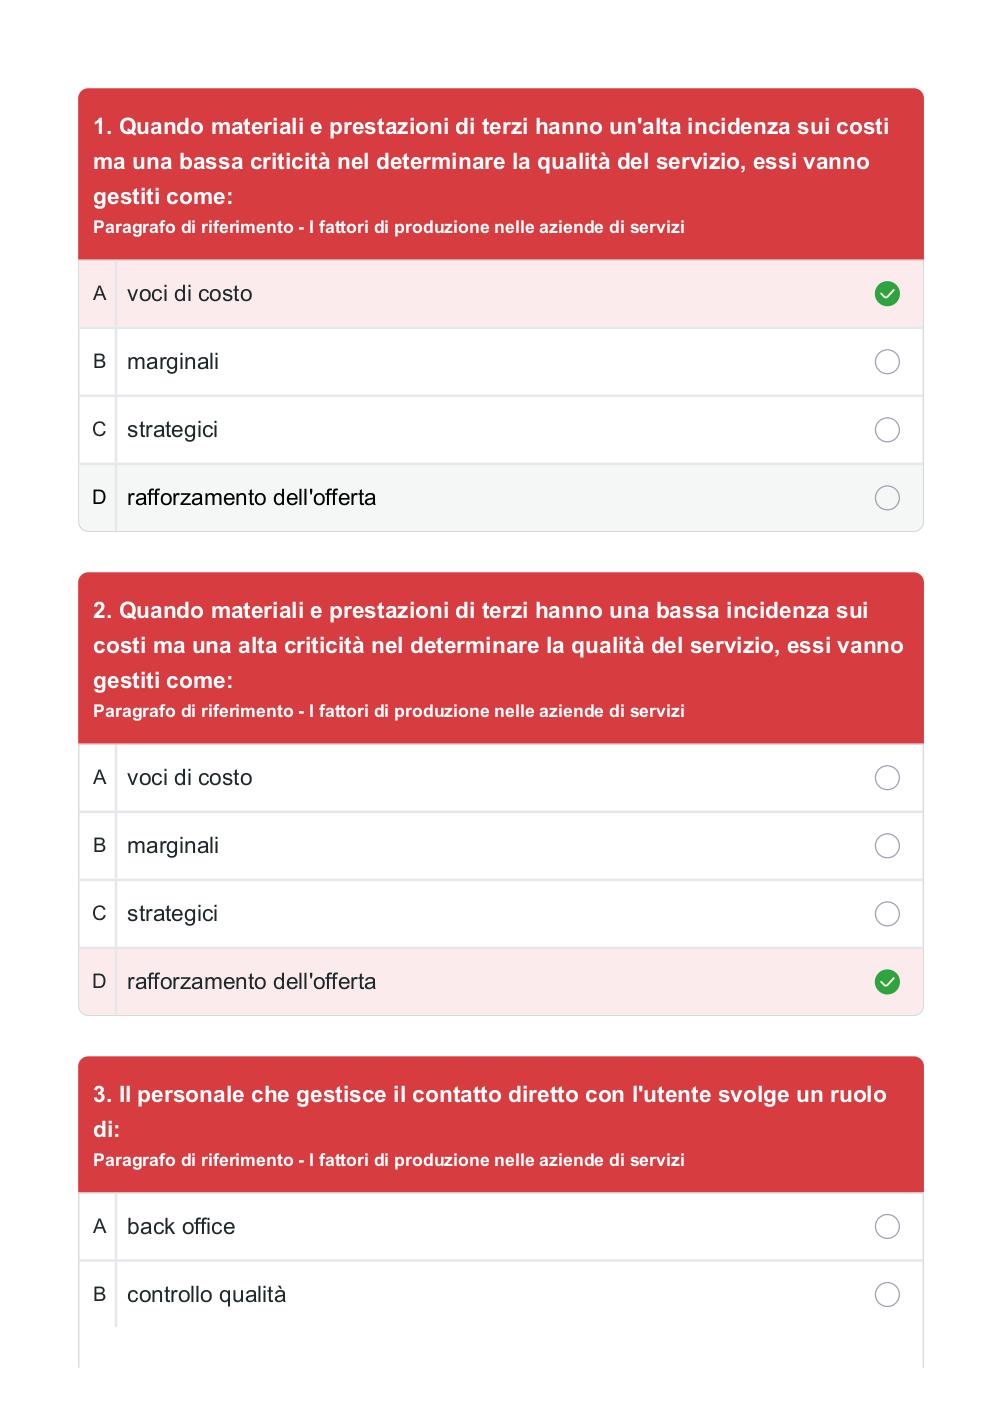Click the letter B label beside 'controllo qualità'

click(x=99, y=1294)
